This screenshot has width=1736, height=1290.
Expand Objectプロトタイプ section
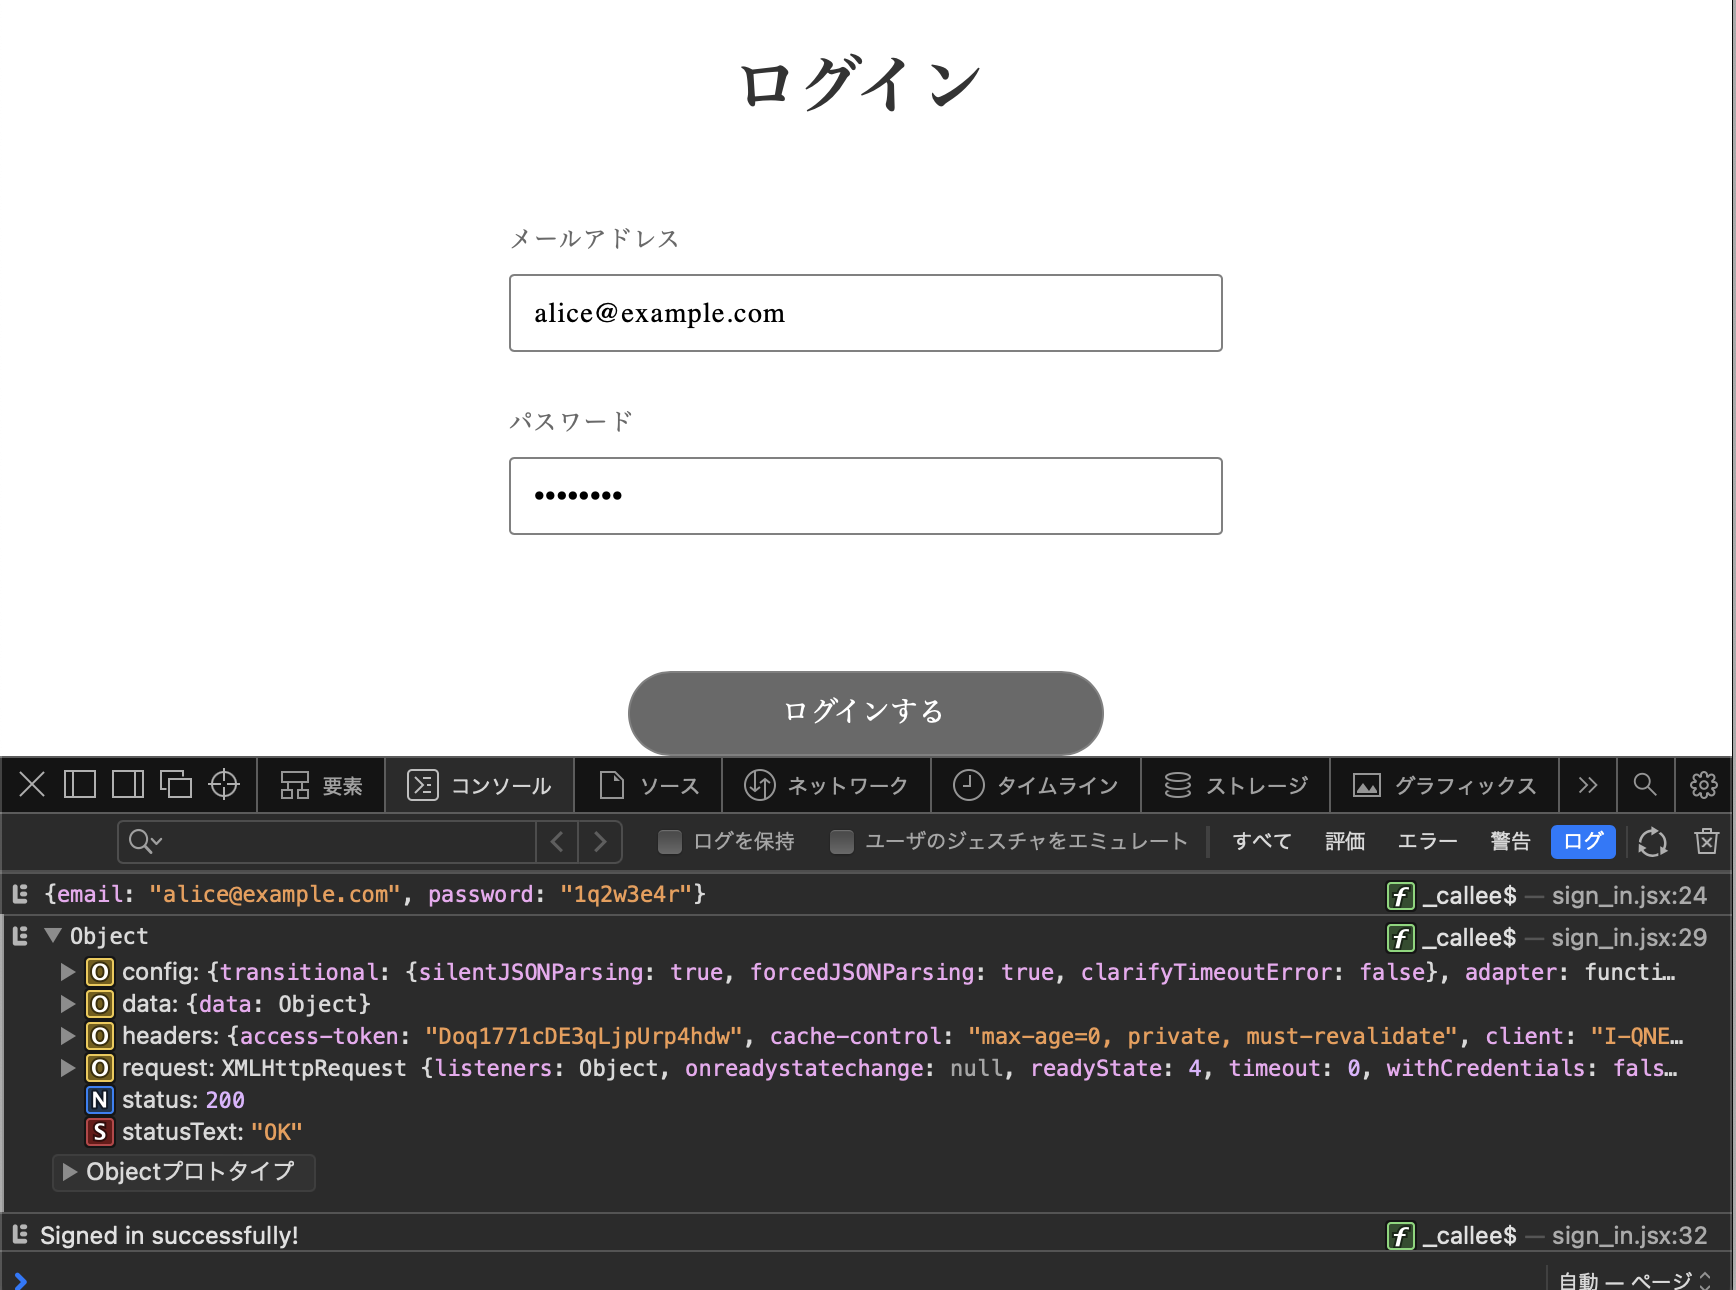tap(70, 1172)
